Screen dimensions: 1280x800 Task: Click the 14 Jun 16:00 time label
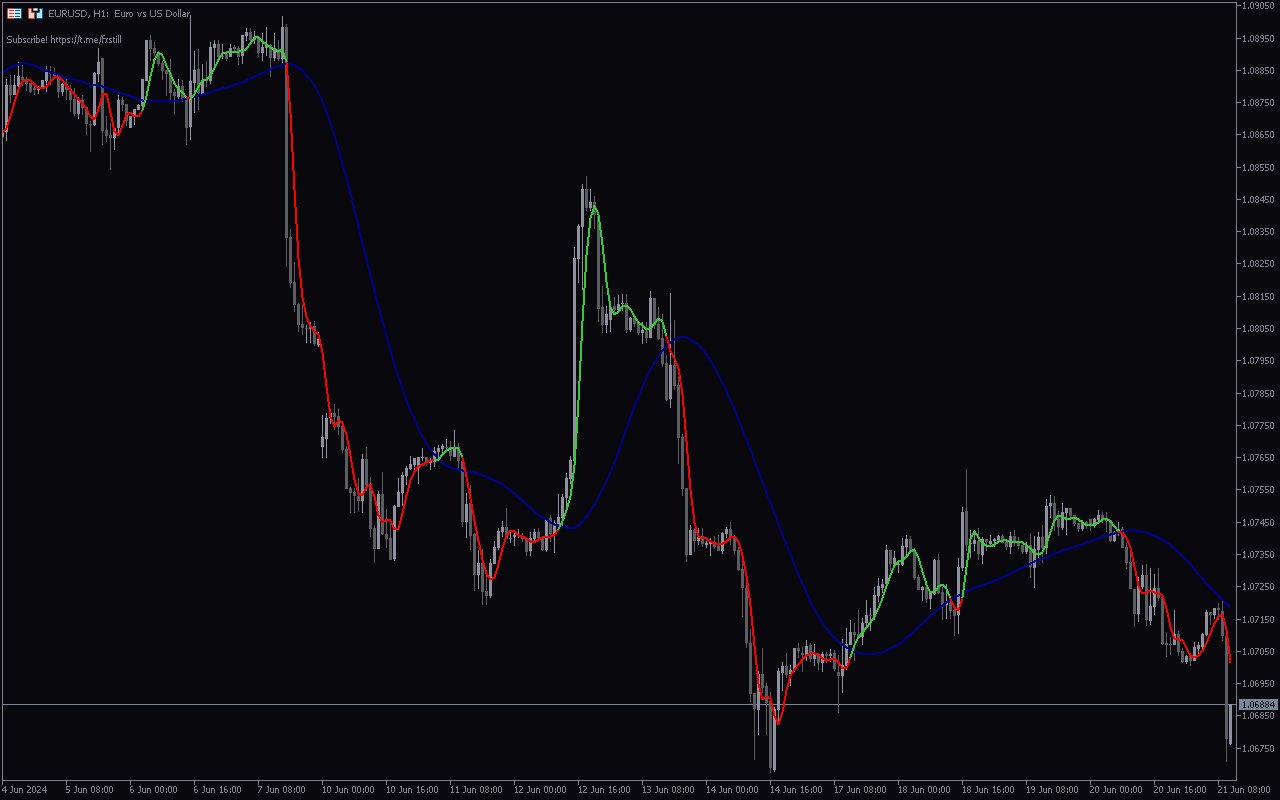(x=797, y=789)
